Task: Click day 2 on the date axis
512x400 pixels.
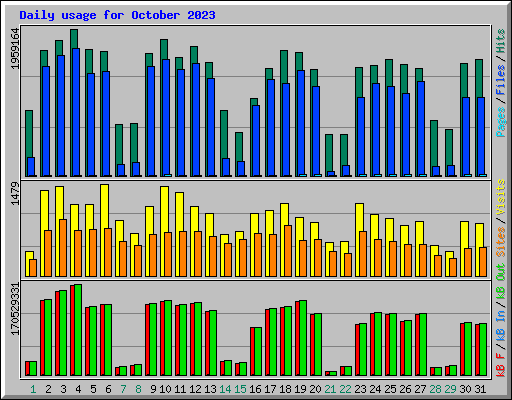Action: click(48, 389)
